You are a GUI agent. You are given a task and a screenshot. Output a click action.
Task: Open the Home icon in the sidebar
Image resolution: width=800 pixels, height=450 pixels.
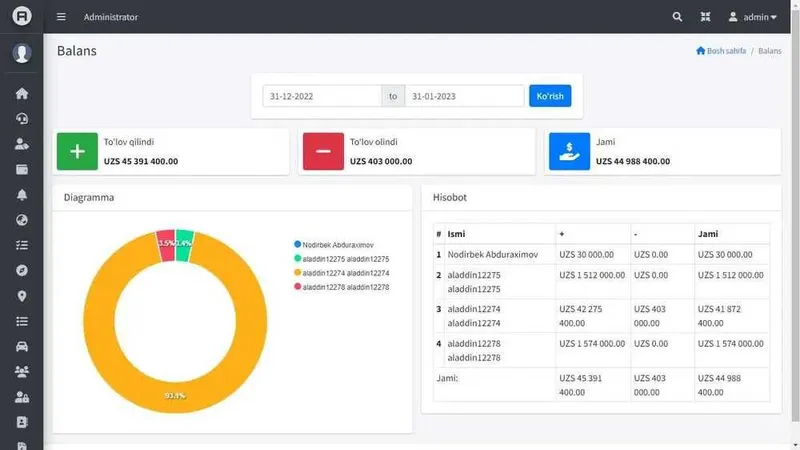tap(21, 93)
